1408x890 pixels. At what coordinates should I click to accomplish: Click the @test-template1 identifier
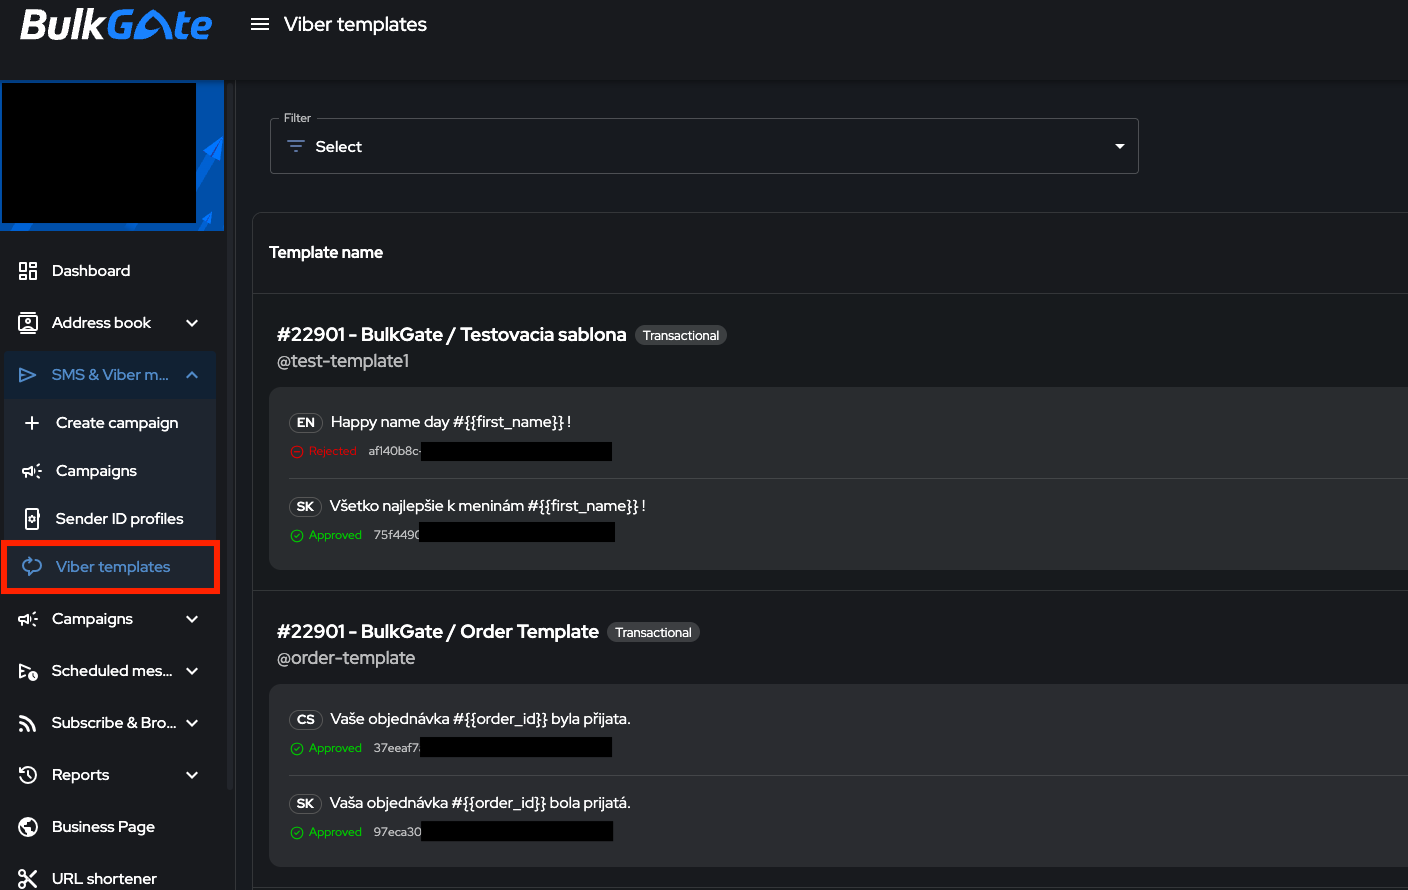[343, 361]
